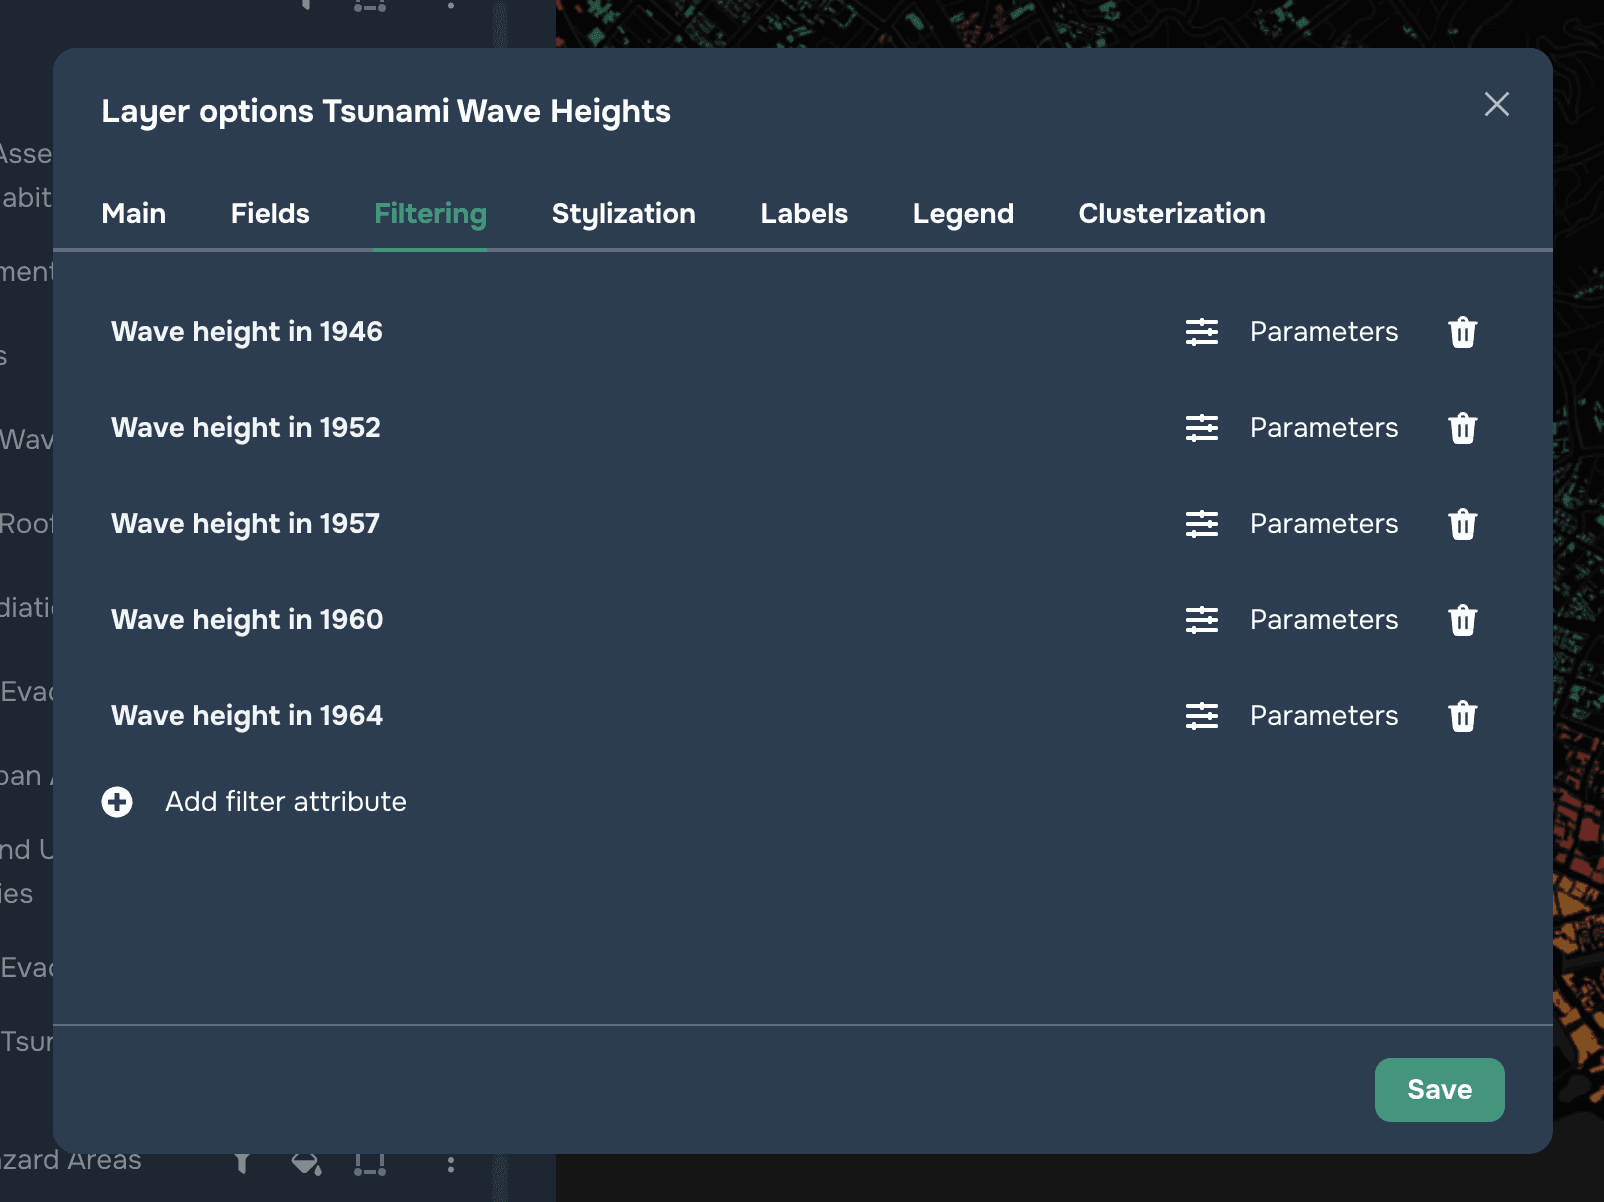1604x1202 pixels.
Task: Save the layer options
Action: tap(1439, 1089)
